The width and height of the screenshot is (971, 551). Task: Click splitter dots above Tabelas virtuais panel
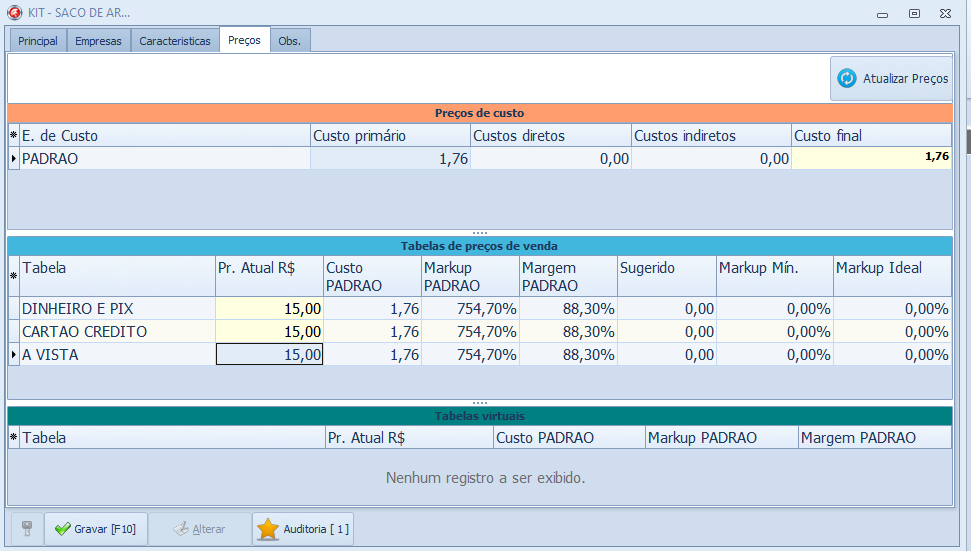pos(480,401)
